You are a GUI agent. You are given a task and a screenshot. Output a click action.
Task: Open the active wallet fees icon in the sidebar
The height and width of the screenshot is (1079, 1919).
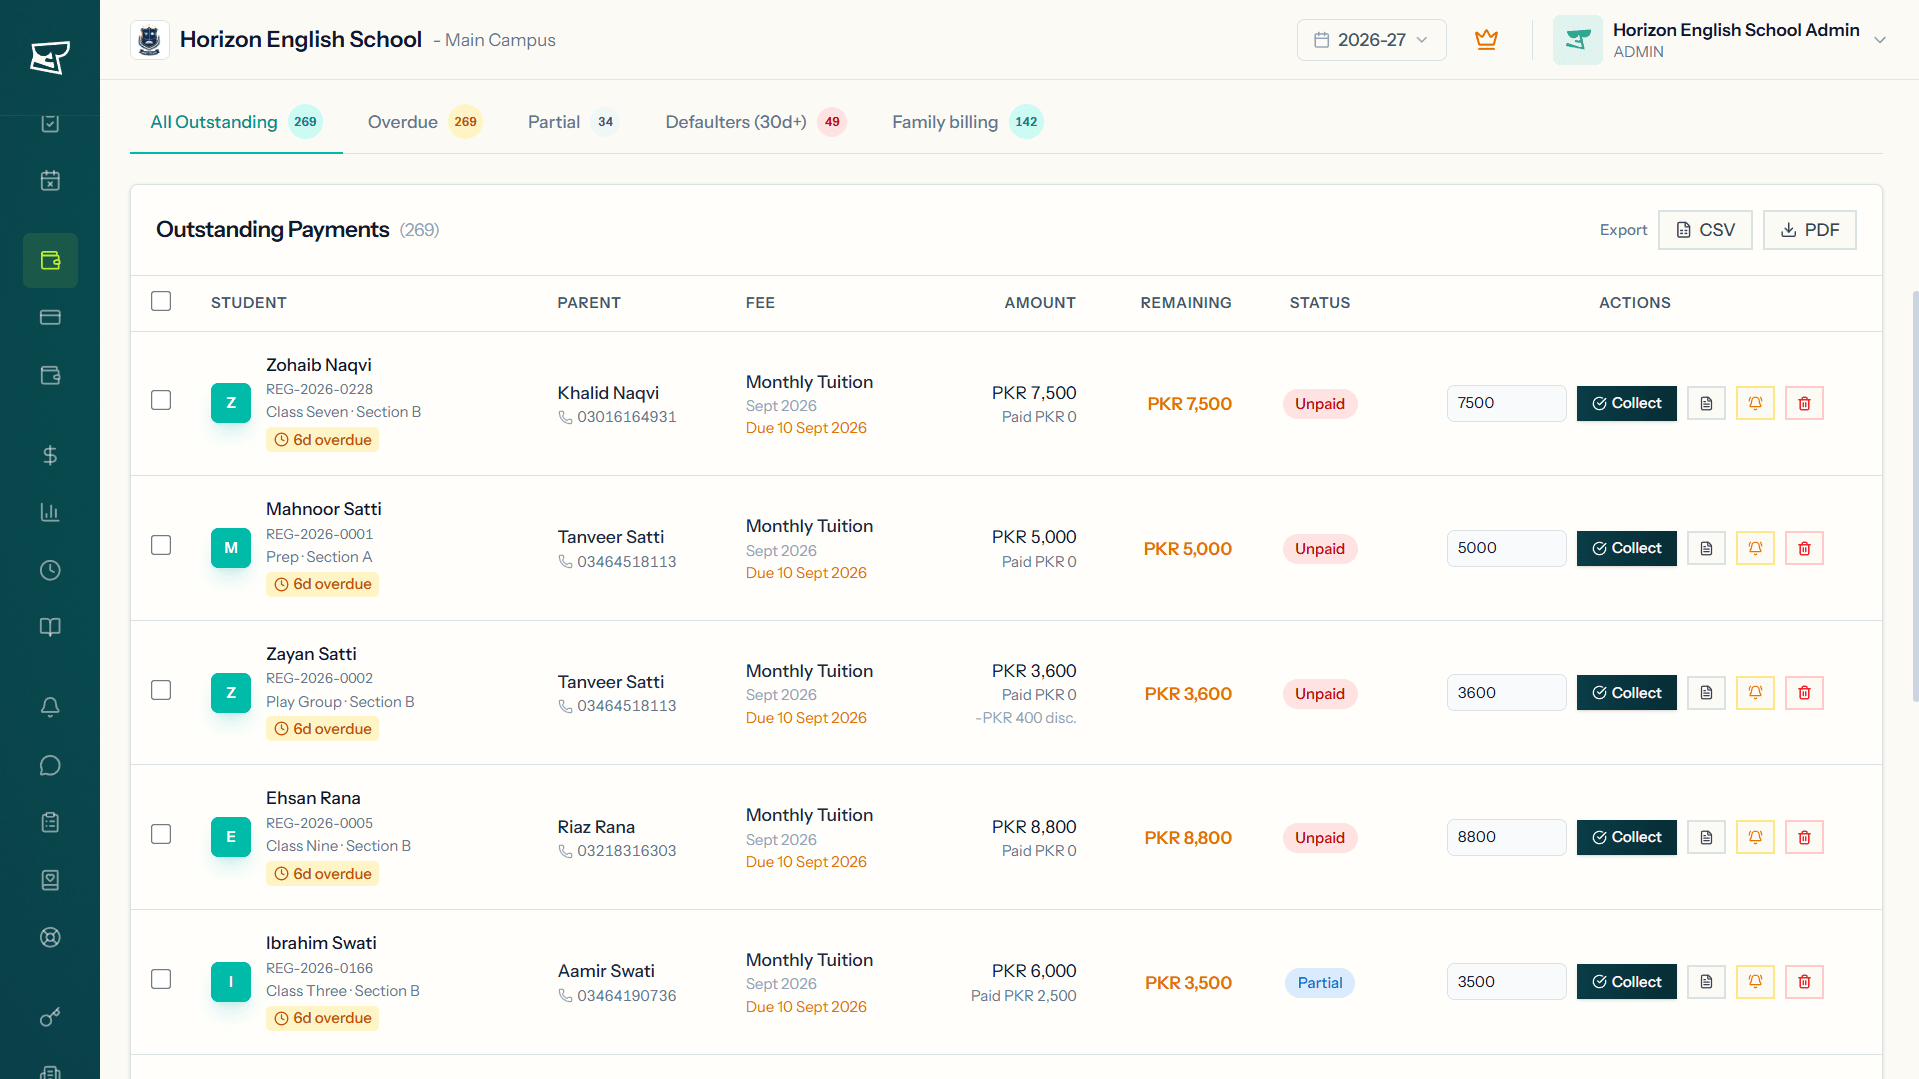pyautogui.click(x=50, y=261)
